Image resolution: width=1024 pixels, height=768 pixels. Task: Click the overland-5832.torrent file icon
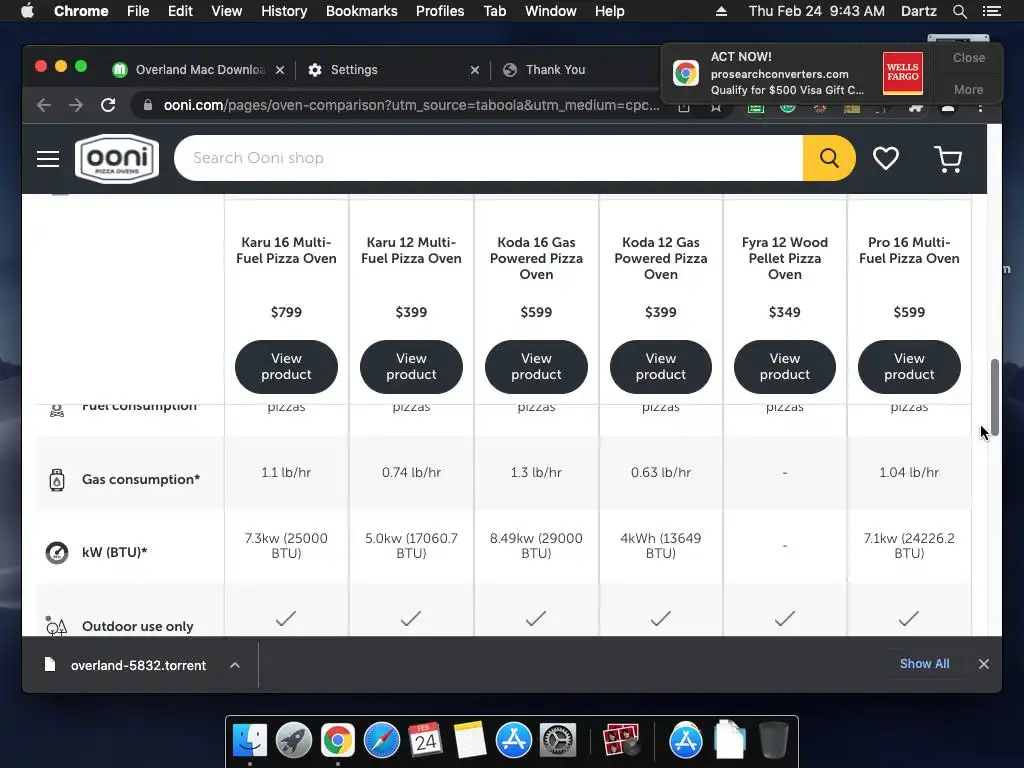click(x=50, y=665)
